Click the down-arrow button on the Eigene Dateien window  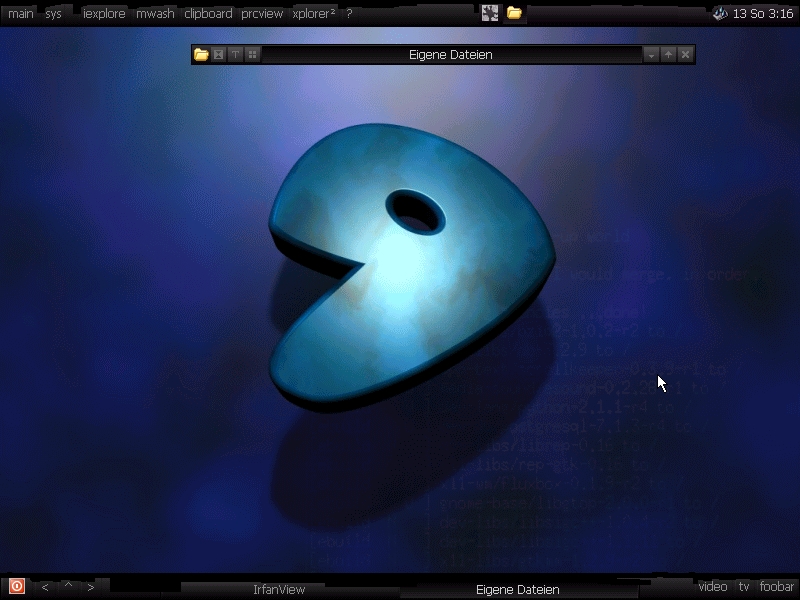[651, 55]
